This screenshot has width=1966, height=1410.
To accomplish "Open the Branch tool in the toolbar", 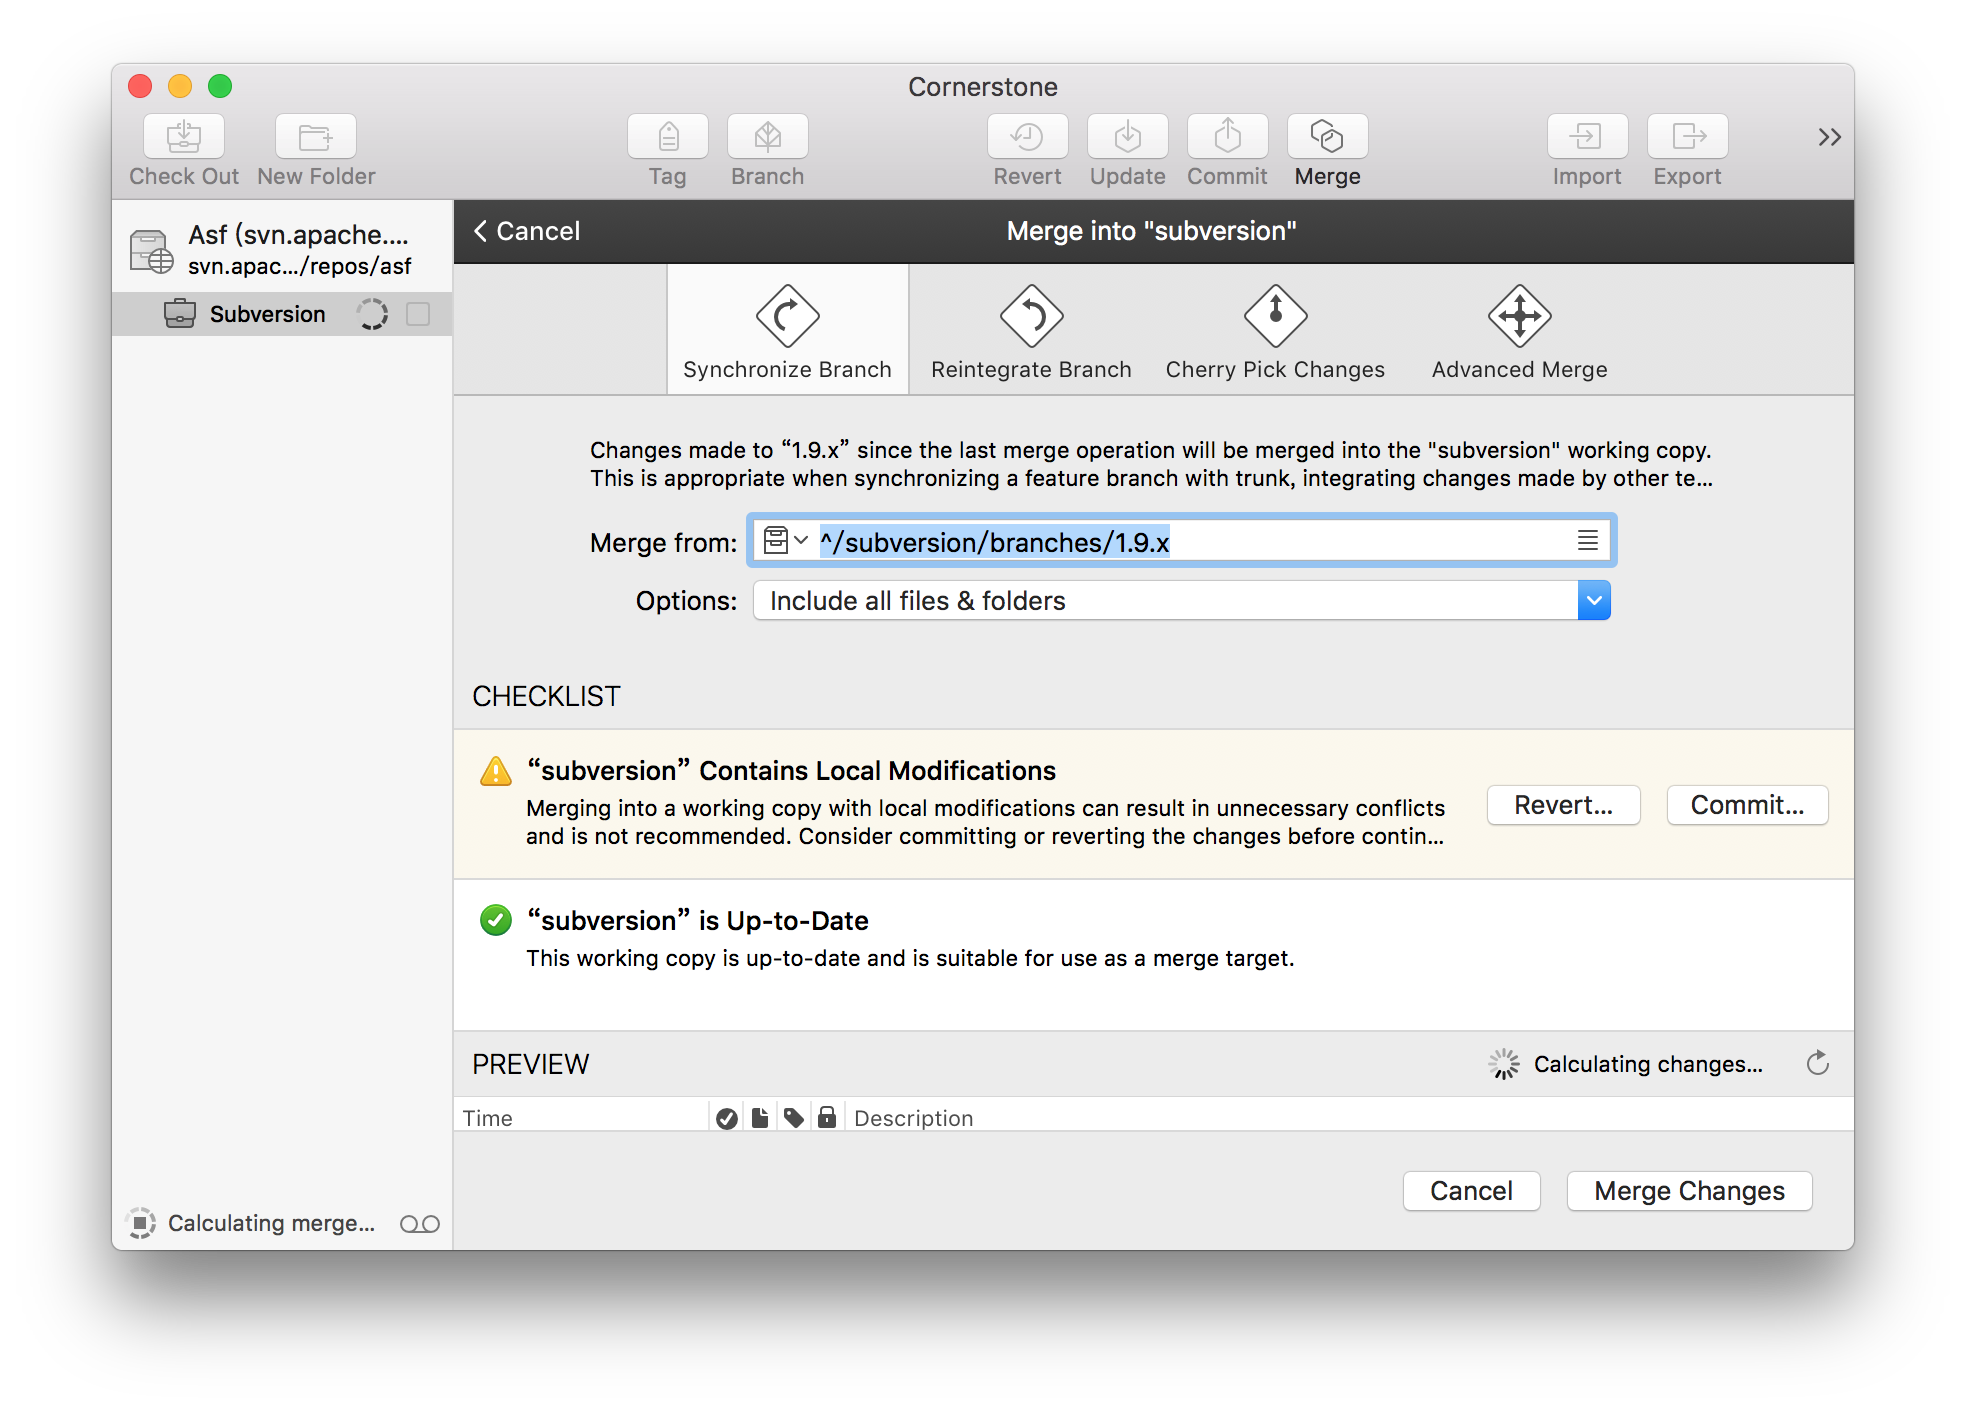I will tap(767, 137).
